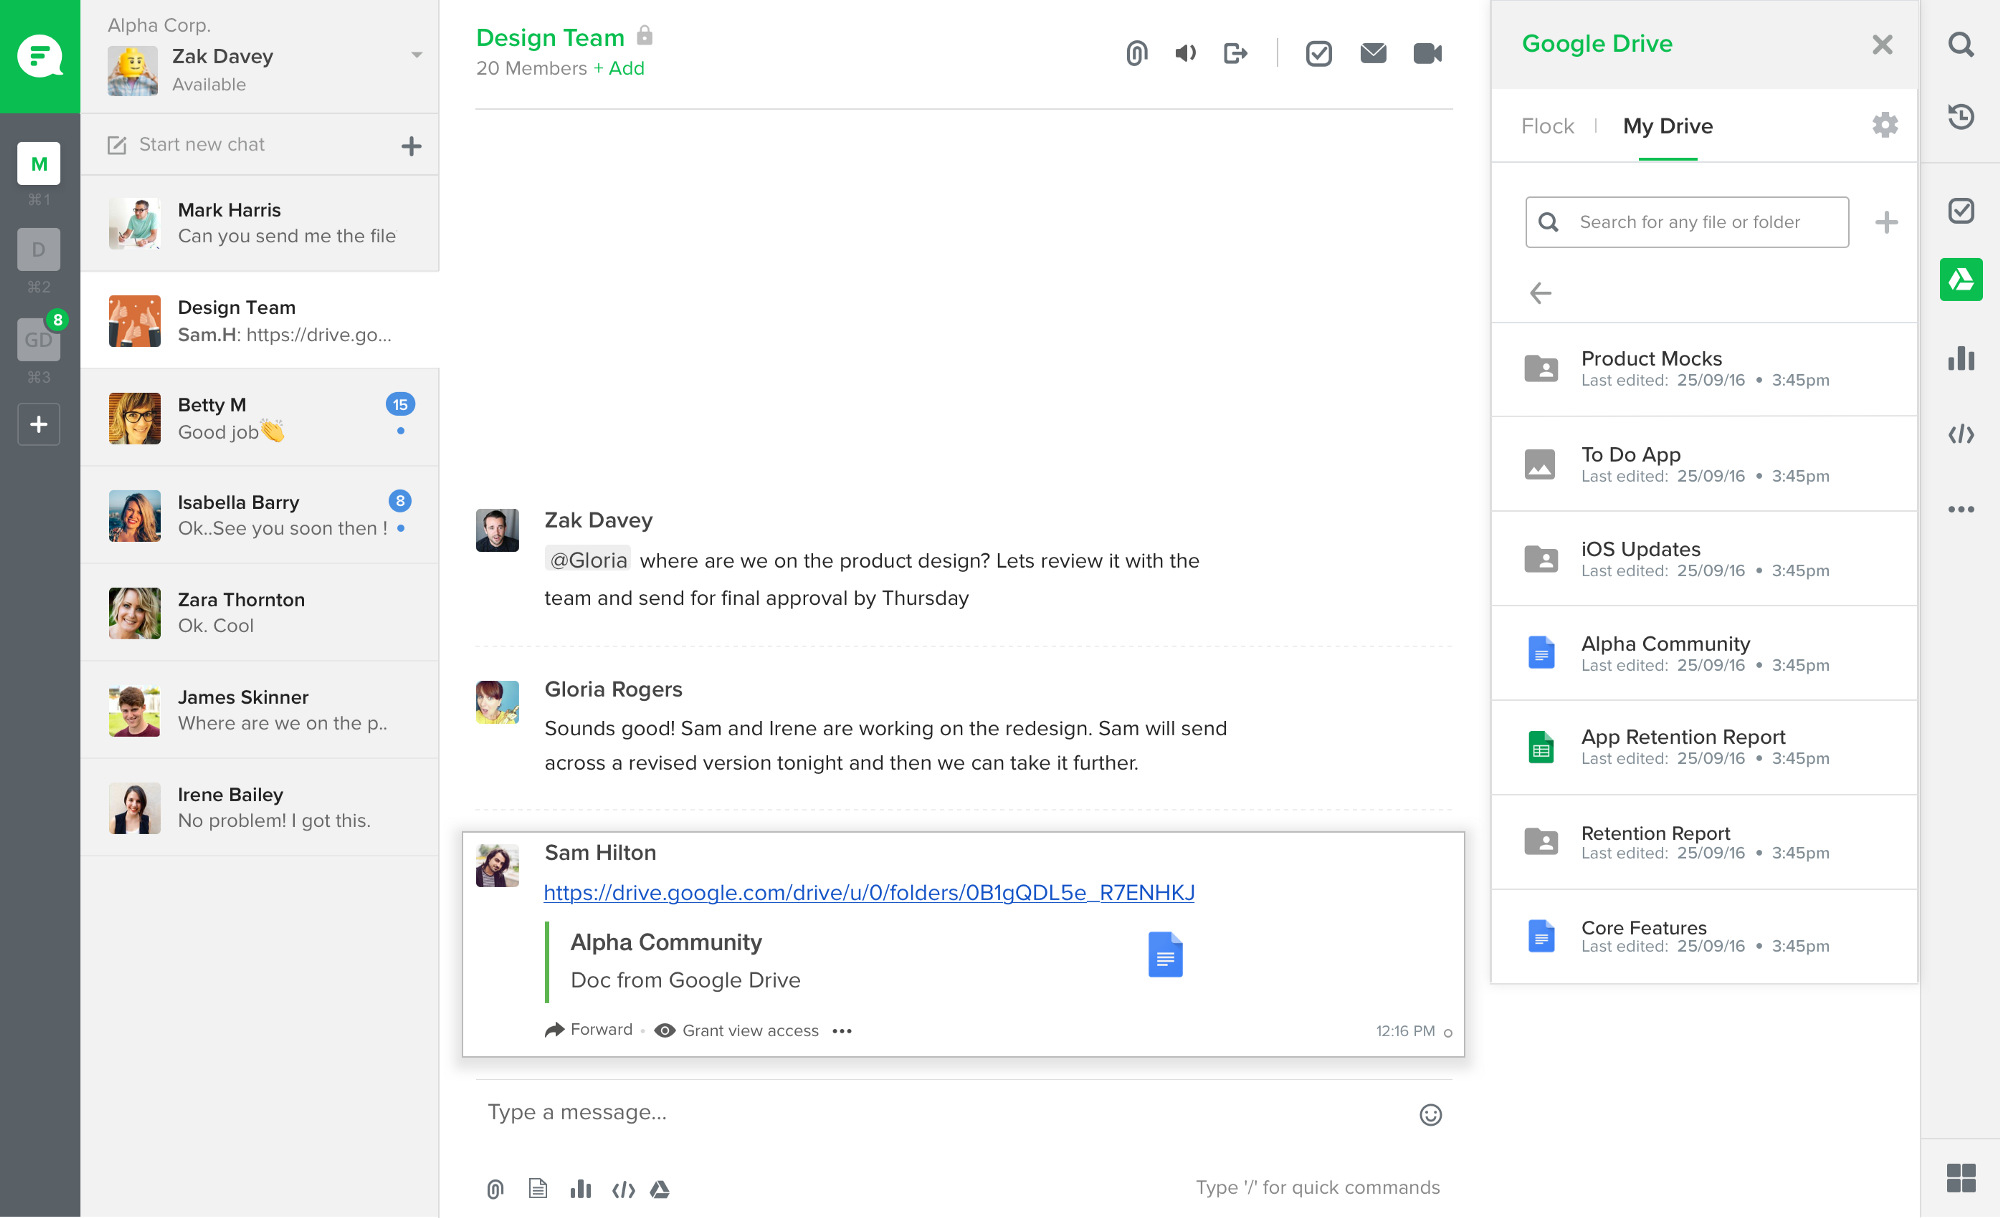Mute the channel with the speaker icon
Viewport: 2000px width, 1218px height.
click(x=1185, y=53)
